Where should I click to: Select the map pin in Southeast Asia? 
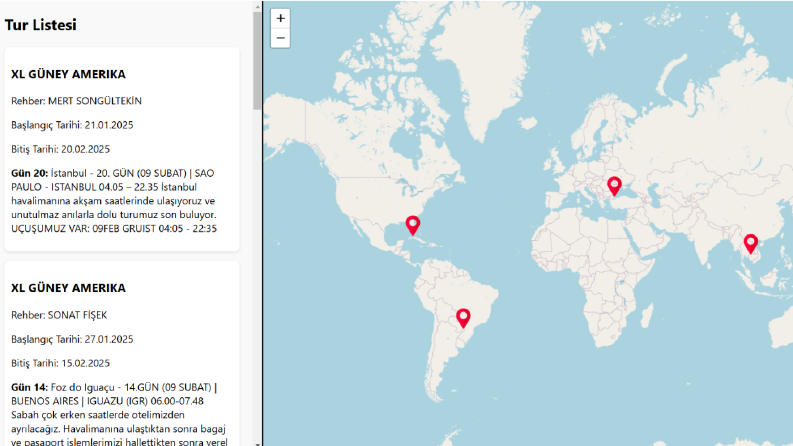click(x=751, y=244)
